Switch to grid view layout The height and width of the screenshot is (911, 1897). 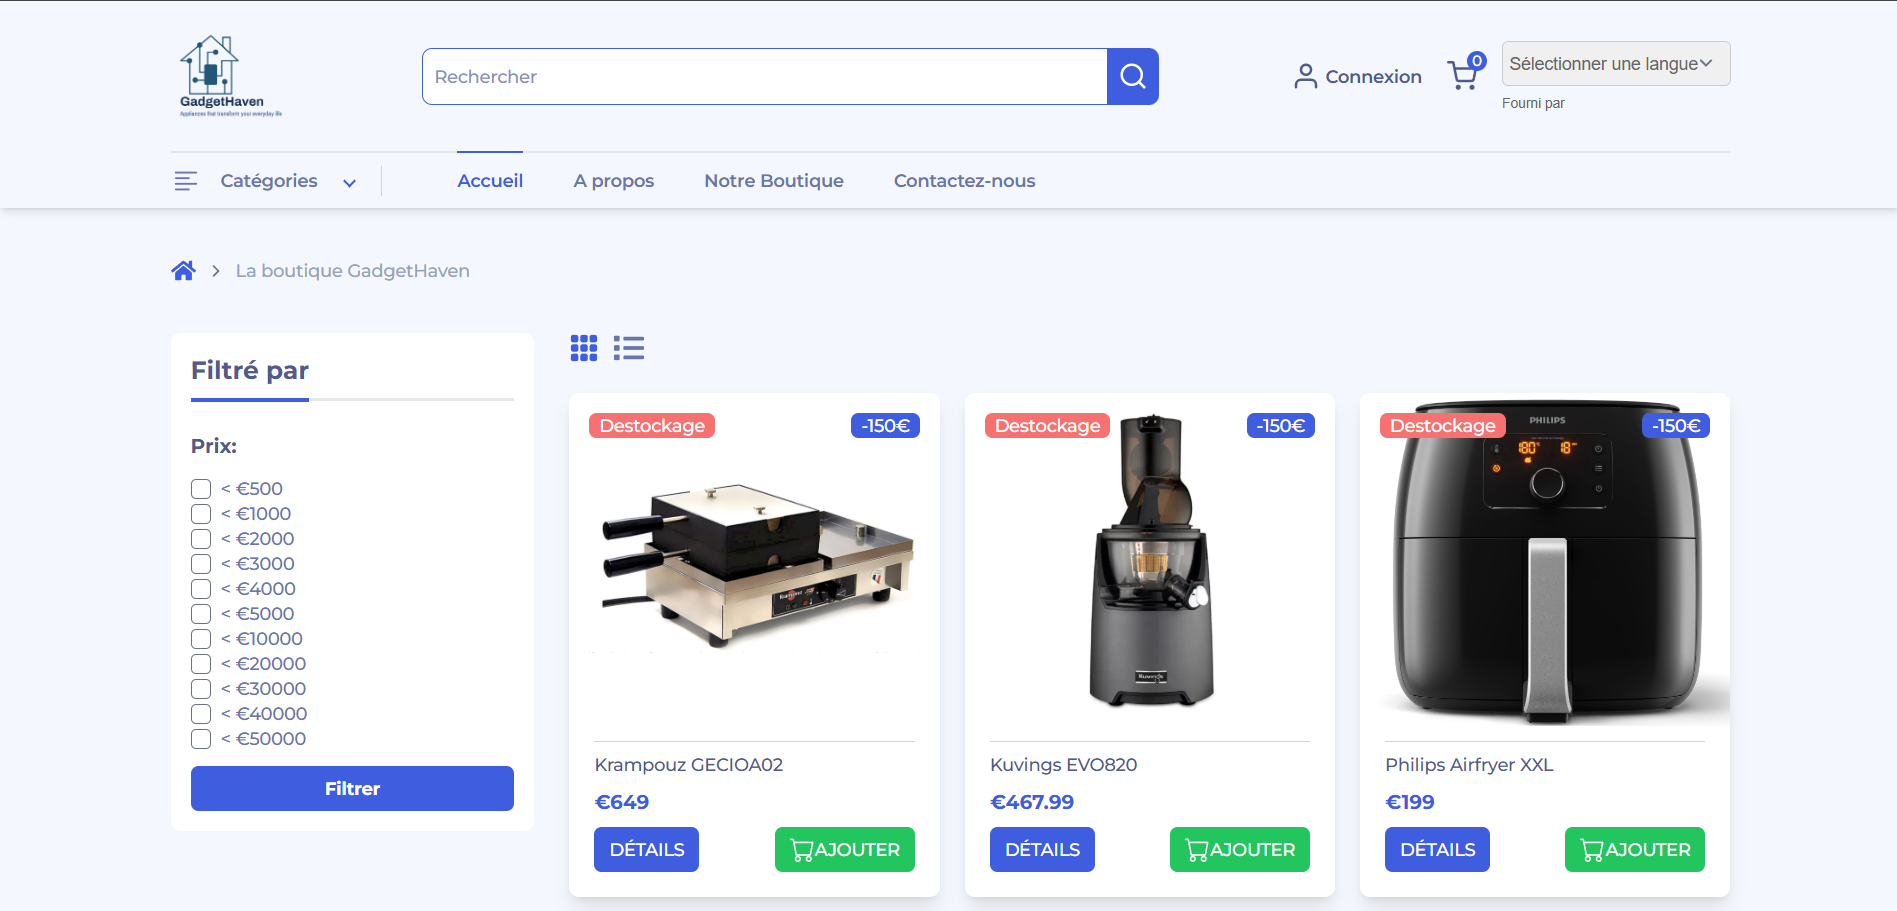click(x=584, y=348)
